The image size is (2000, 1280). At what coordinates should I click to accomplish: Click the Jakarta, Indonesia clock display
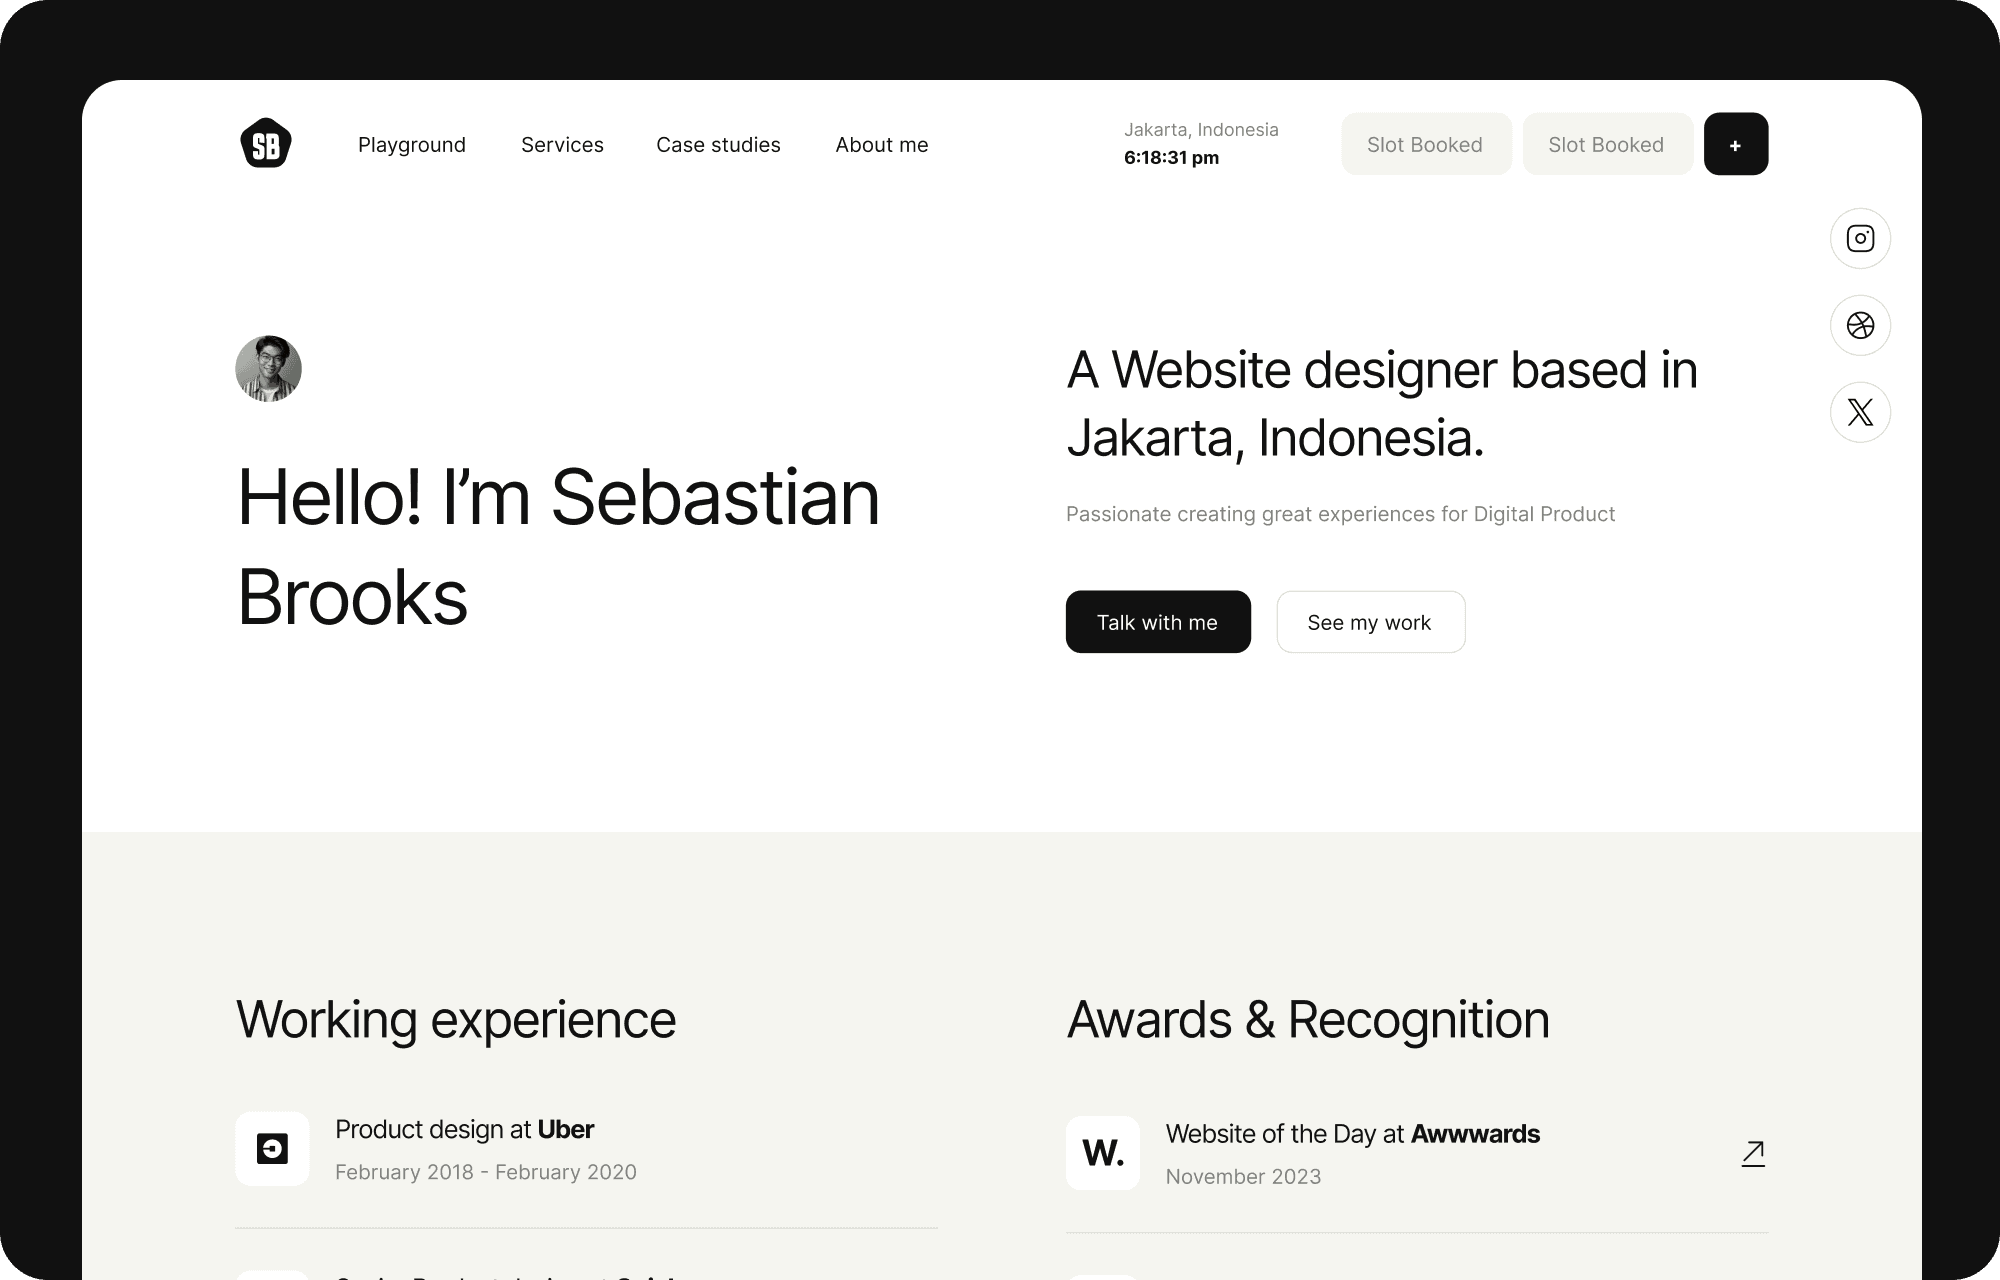(1201, 143)
